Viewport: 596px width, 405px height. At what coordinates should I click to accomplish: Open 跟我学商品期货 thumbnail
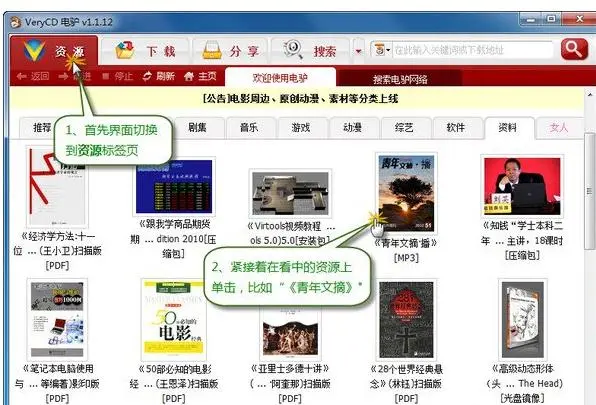click(x=174, y=186)
